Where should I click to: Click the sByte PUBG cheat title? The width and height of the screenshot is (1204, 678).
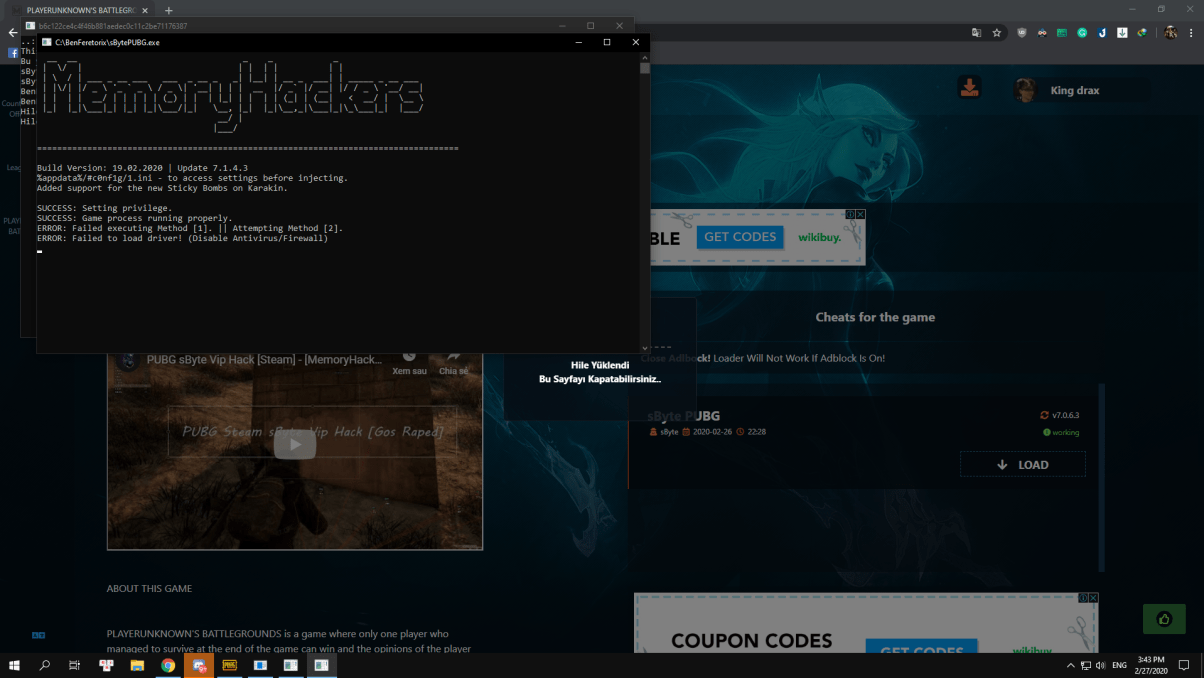click(683, 416)
